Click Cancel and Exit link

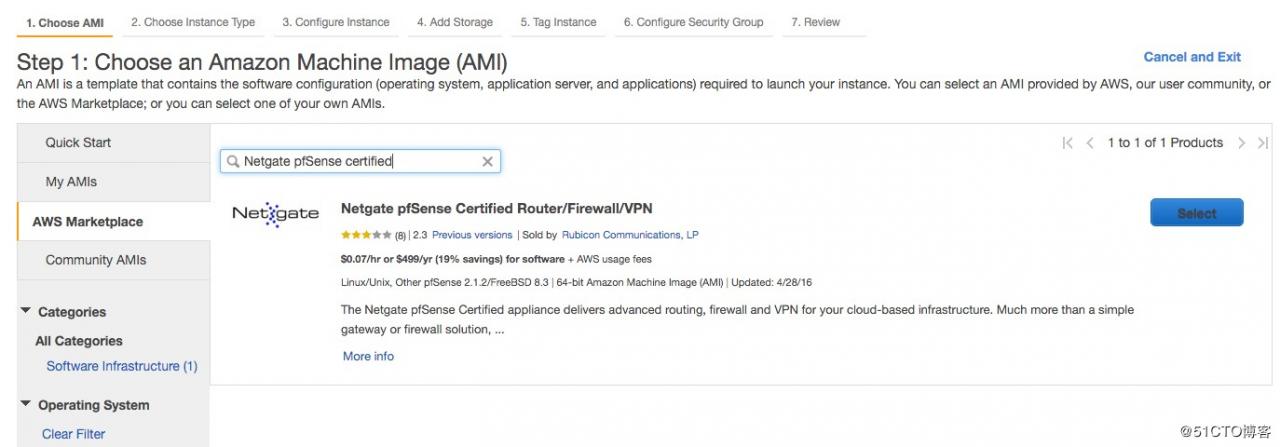pyautogui.click(x=1192, y=57)
